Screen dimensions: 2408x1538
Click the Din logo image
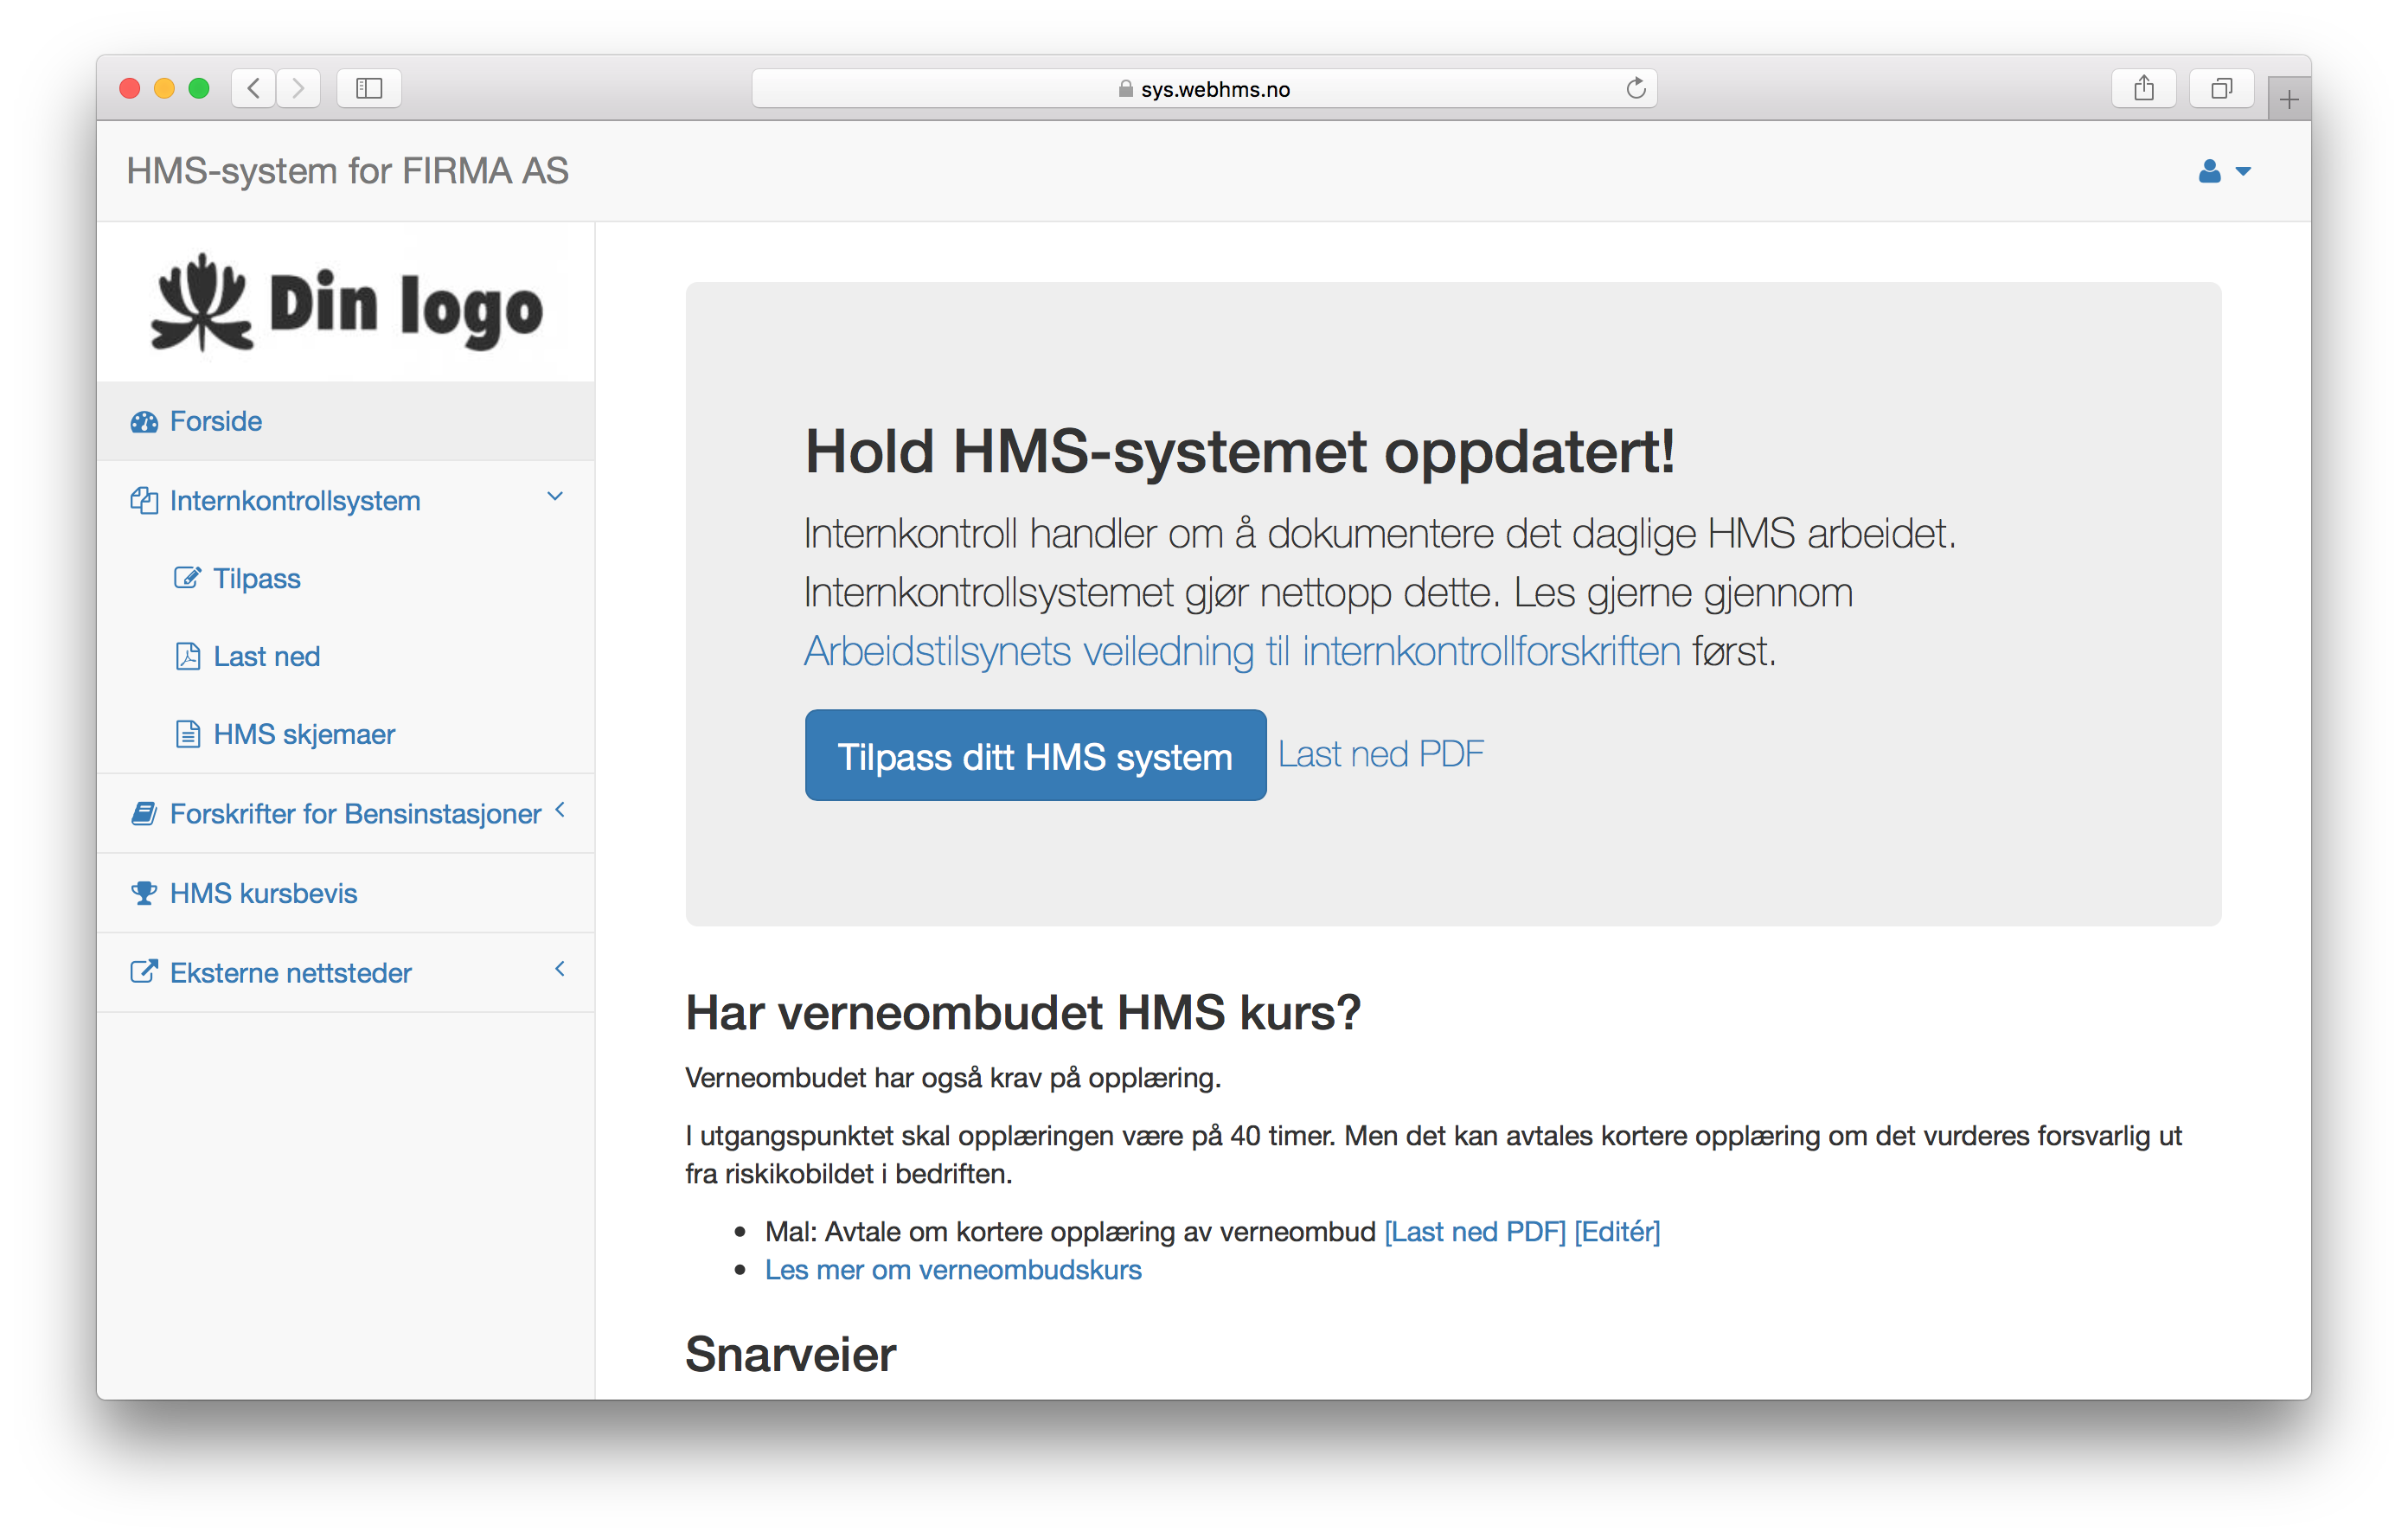tap(346, 304)
